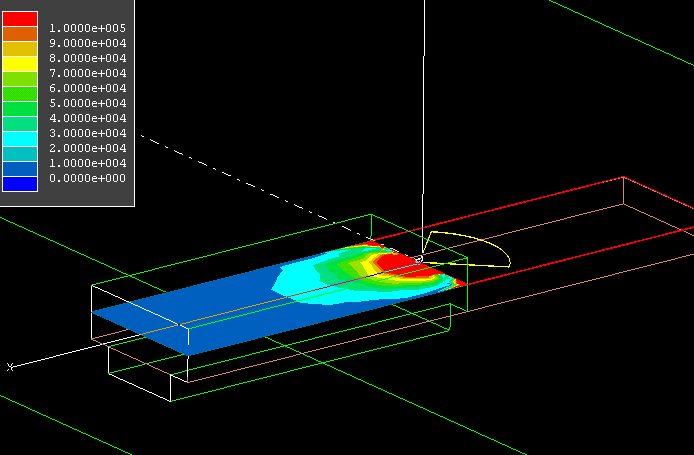This screenshot has width=694, height=455.
Task: Click the red swatch at the legend top
Action: tap(20, 19)
